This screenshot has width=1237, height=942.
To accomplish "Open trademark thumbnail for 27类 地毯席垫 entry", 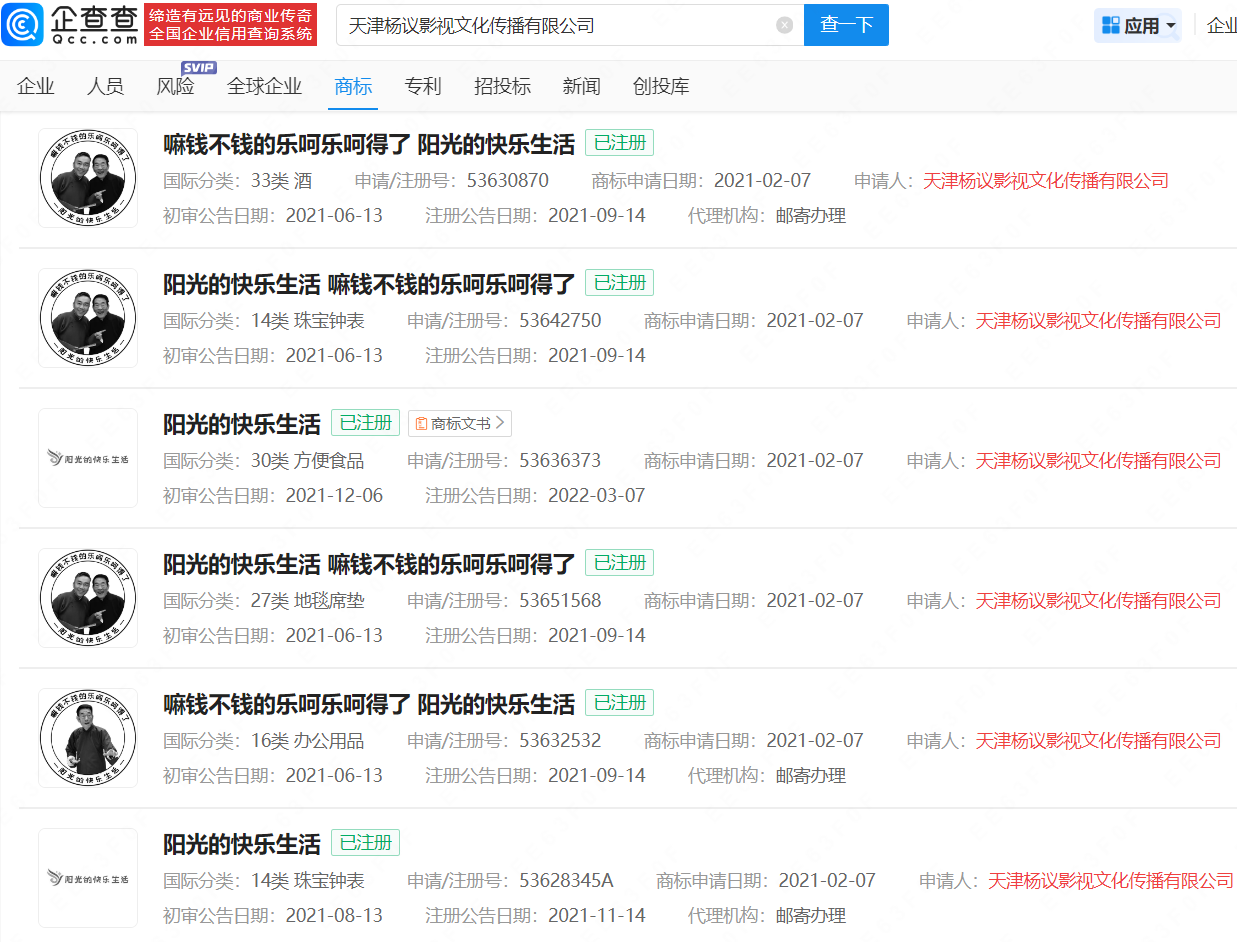I will [88, 598].
